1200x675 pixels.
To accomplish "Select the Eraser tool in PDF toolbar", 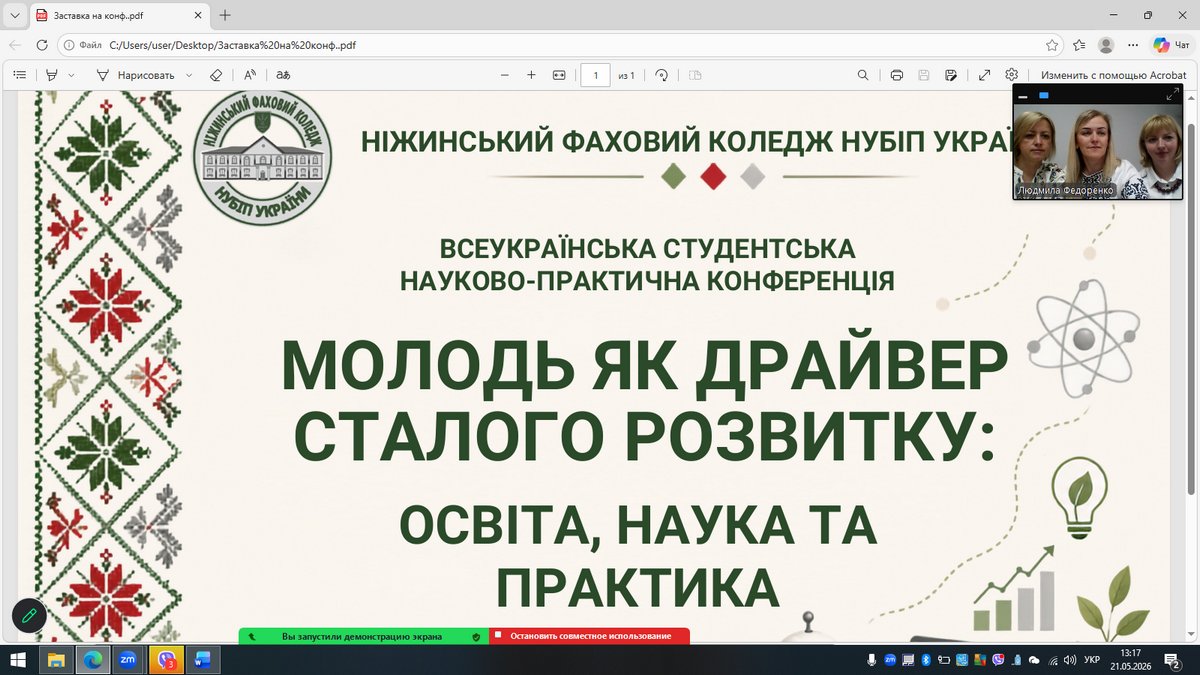I will (216, 75).
